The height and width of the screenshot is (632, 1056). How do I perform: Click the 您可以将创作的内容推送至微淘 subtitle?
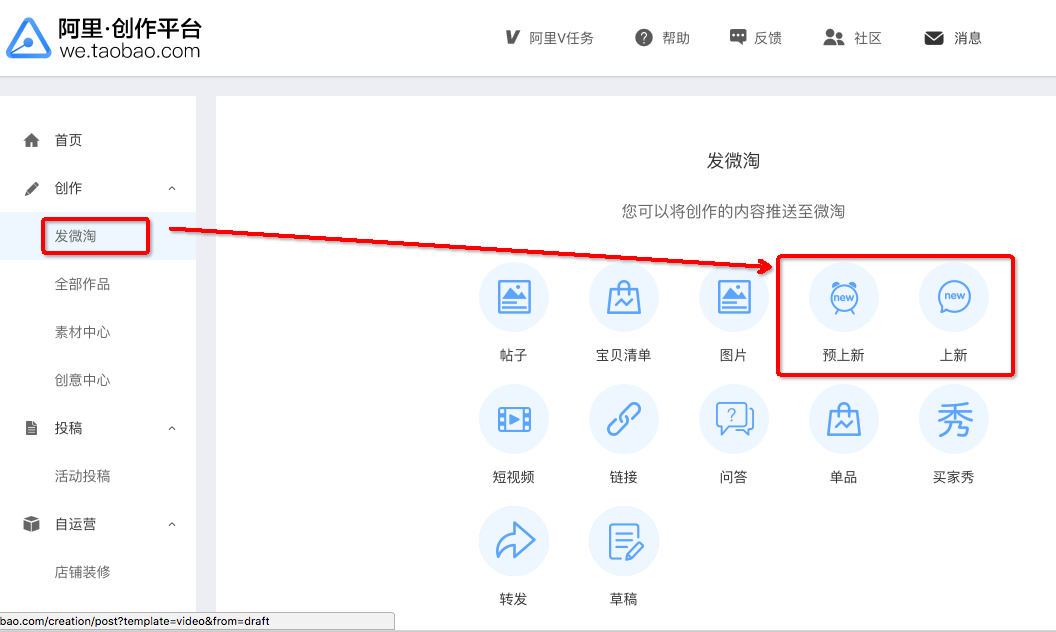[x=733, y=212]
